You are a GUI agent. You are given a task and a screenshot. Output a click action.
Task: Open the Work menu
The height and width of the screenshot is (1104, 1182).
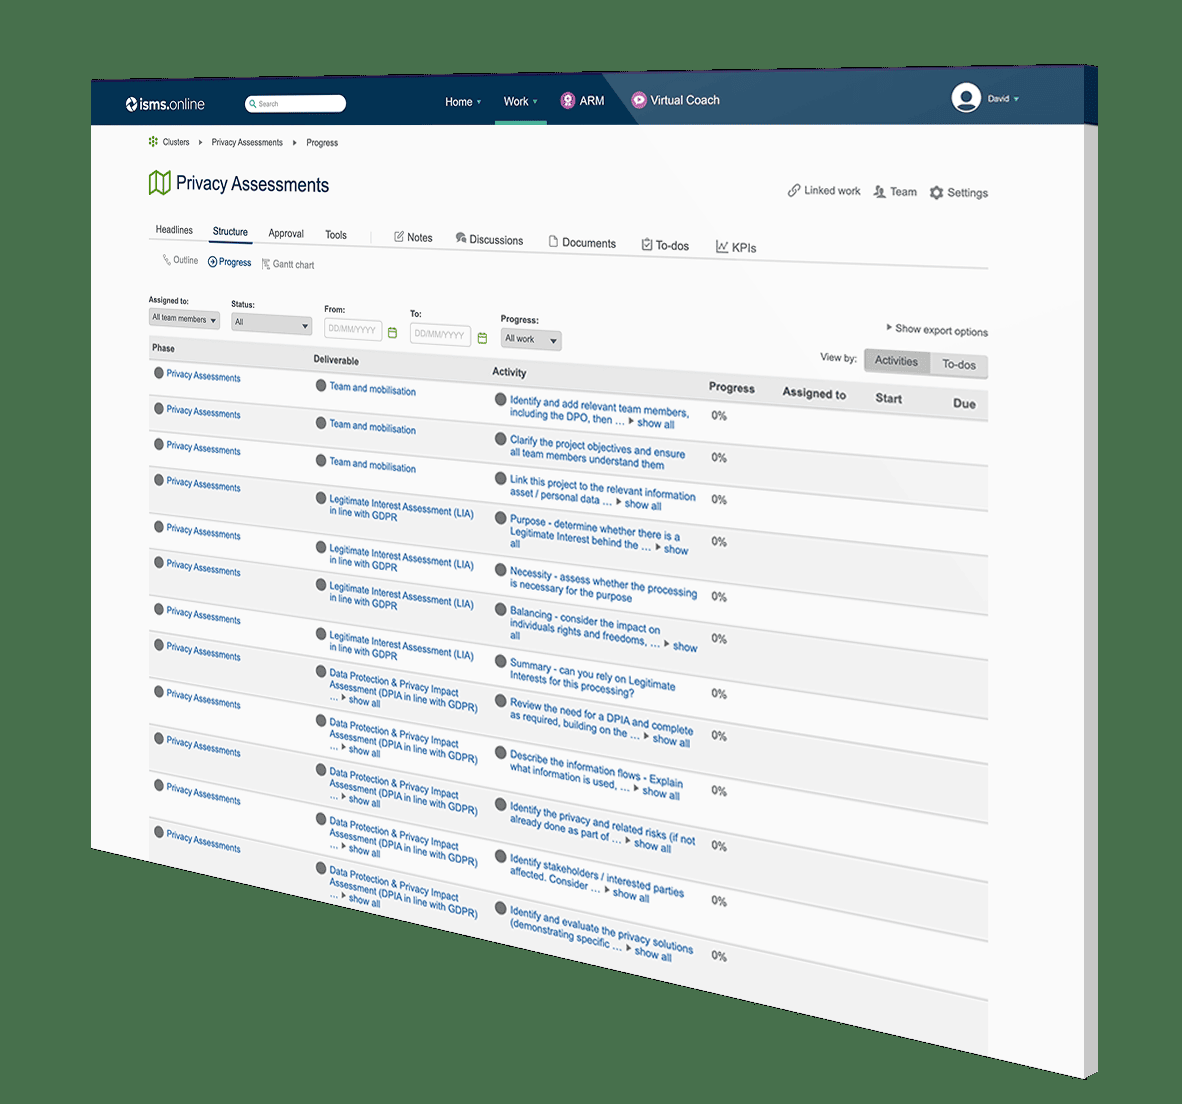521,101
